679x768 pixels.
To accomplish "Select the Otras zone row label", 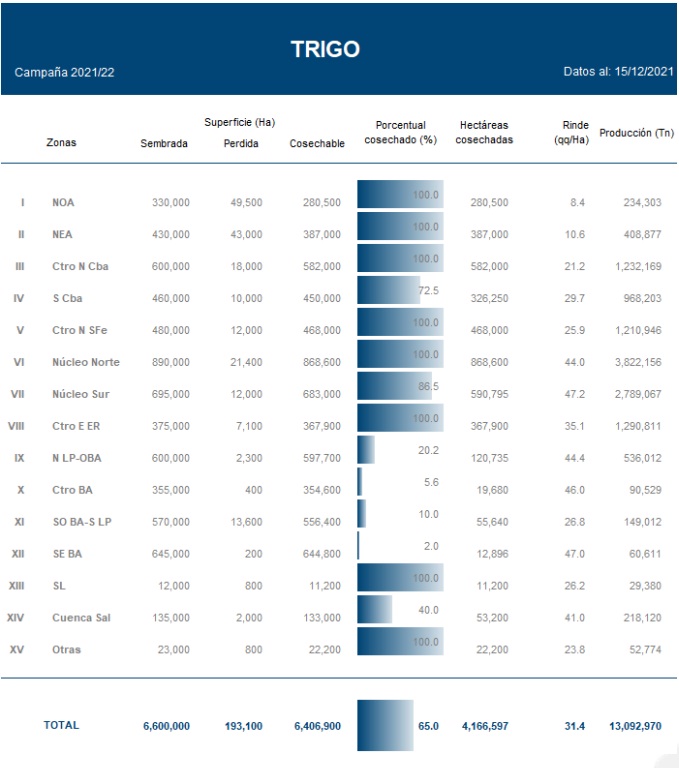I will [x=66, y=650].
